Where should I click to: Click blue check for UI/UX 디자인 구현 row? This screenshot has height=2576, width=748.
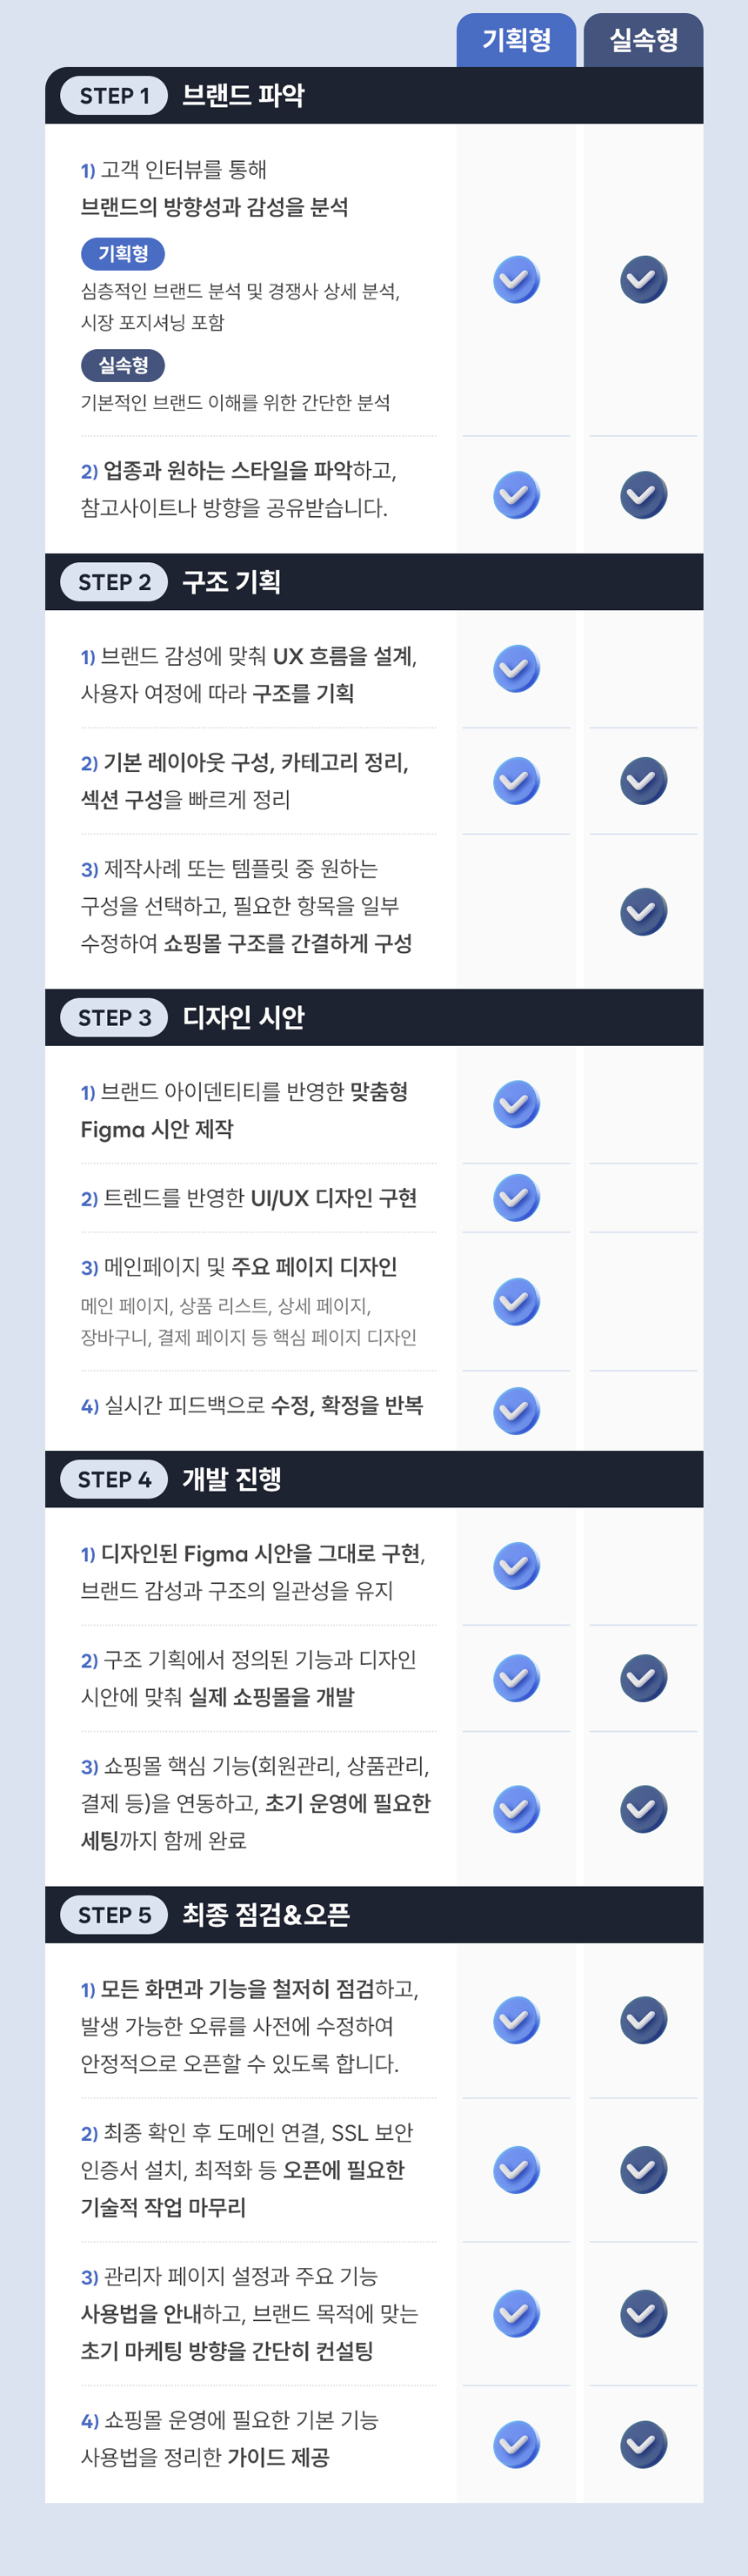click(x=516, y=1198)
